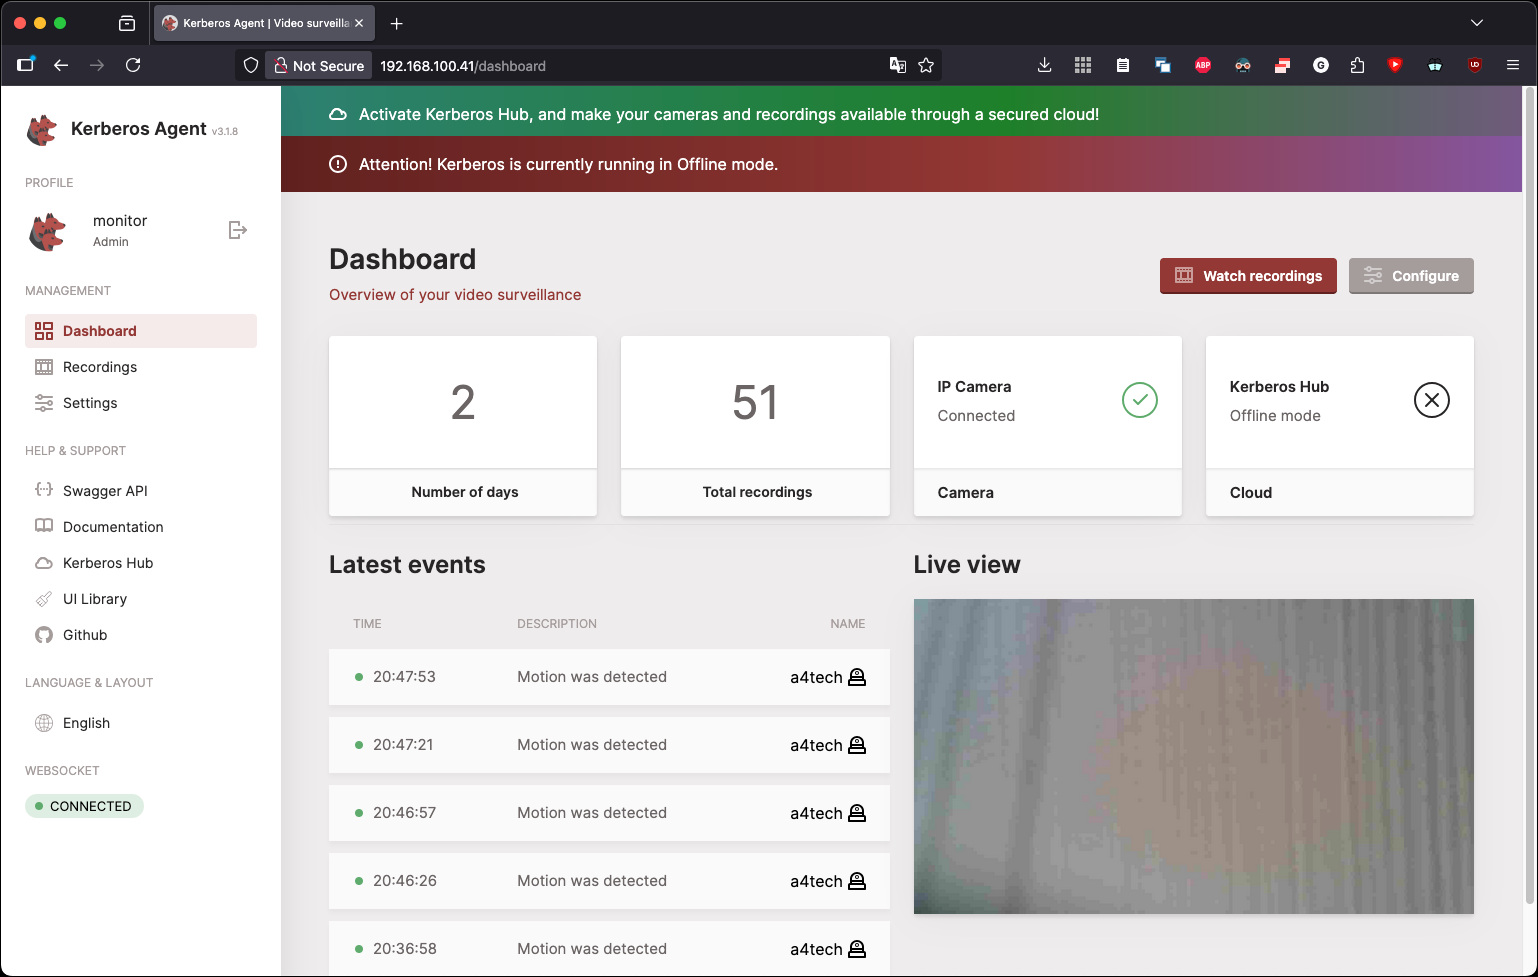Click the Github octocat icon
1538x977 pixels.
[44, 635]
